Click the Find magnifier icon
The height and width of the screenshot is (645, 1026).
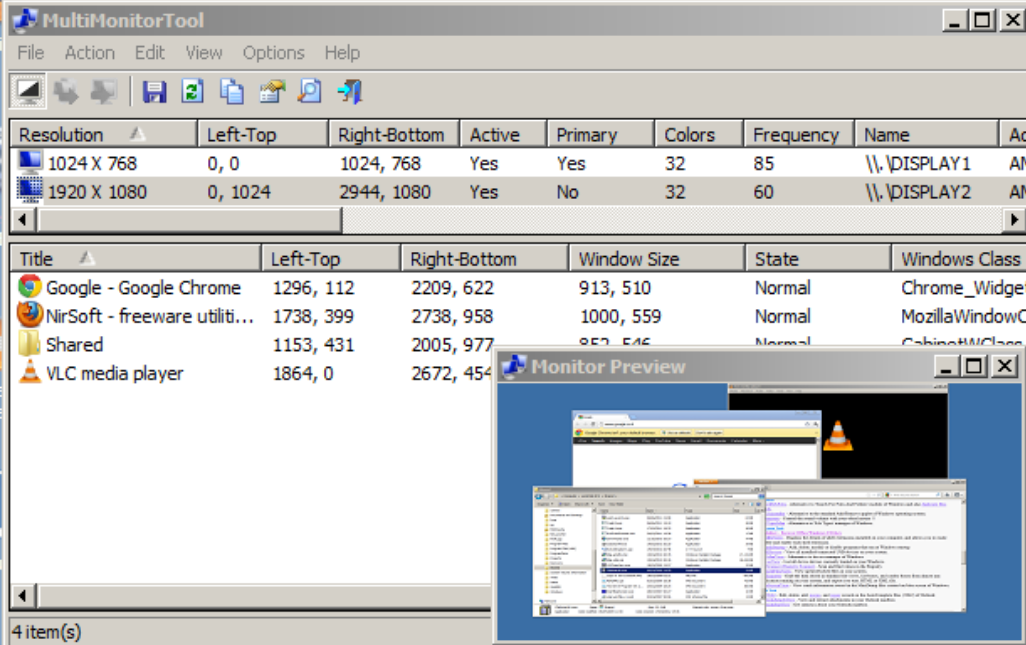point(309,91)
